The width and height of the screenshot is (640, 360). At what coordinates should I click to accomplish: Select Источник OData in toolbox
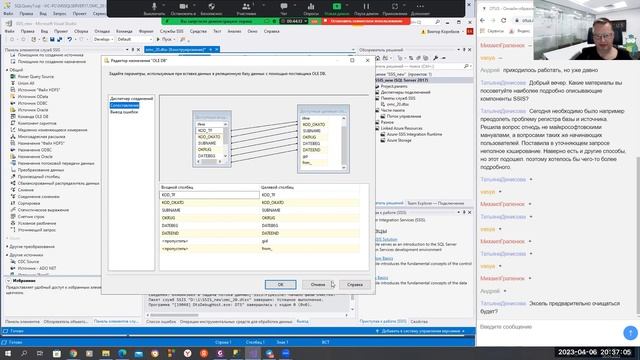click(x=33, y=97)
